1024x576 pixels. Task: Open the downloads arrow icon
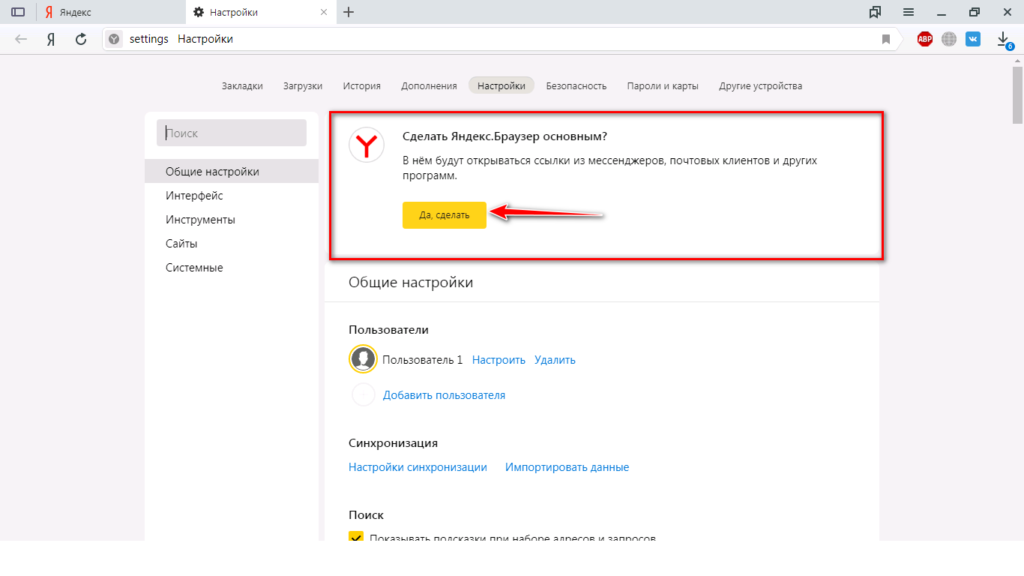(x=1002, y=39)
